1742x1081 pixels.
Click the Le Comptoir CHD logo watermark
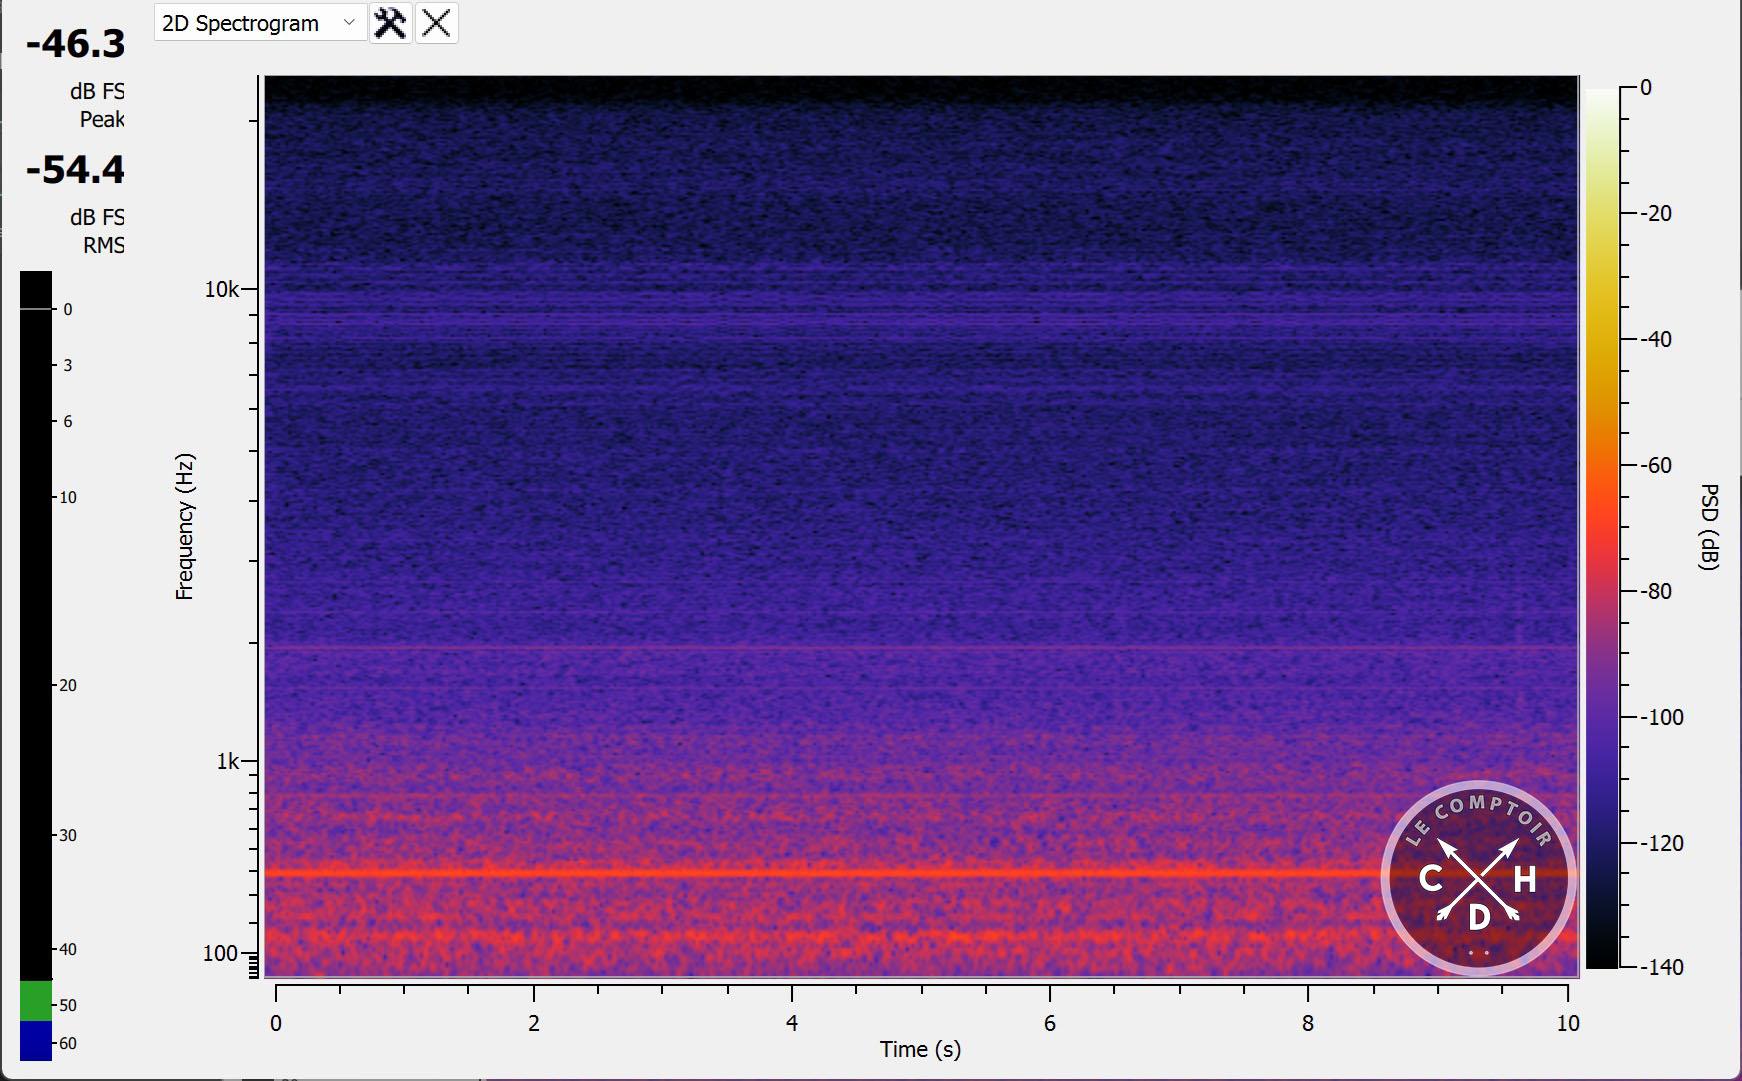point(1478,878)
